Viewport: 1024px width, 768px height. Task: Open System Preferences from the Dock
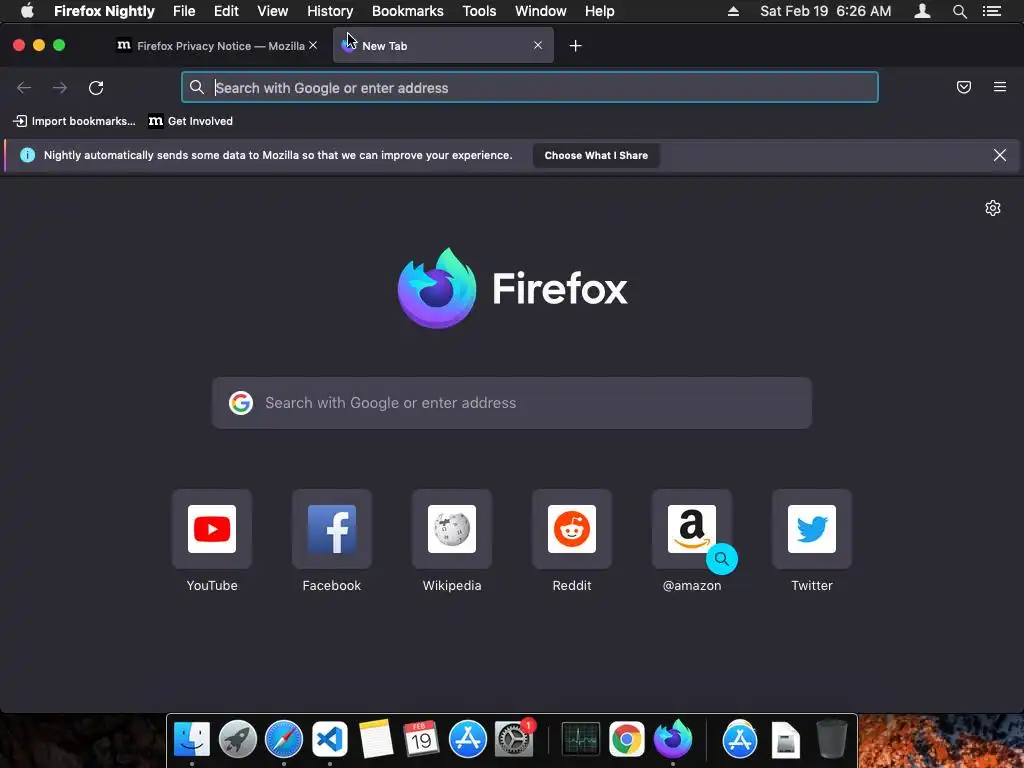[514, 739]
